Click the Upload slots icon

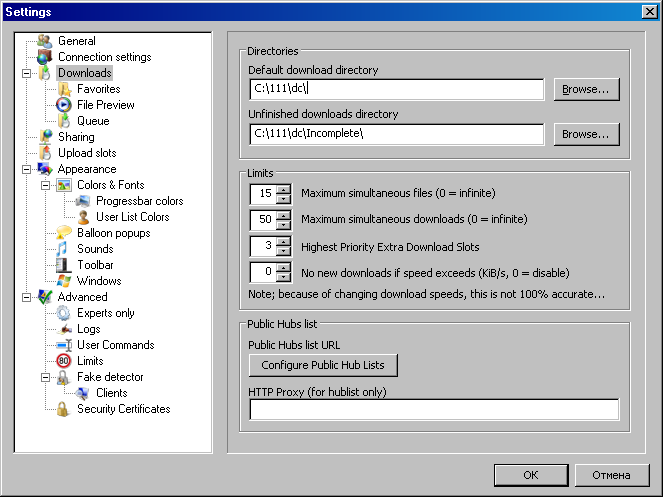click(45, 153)
